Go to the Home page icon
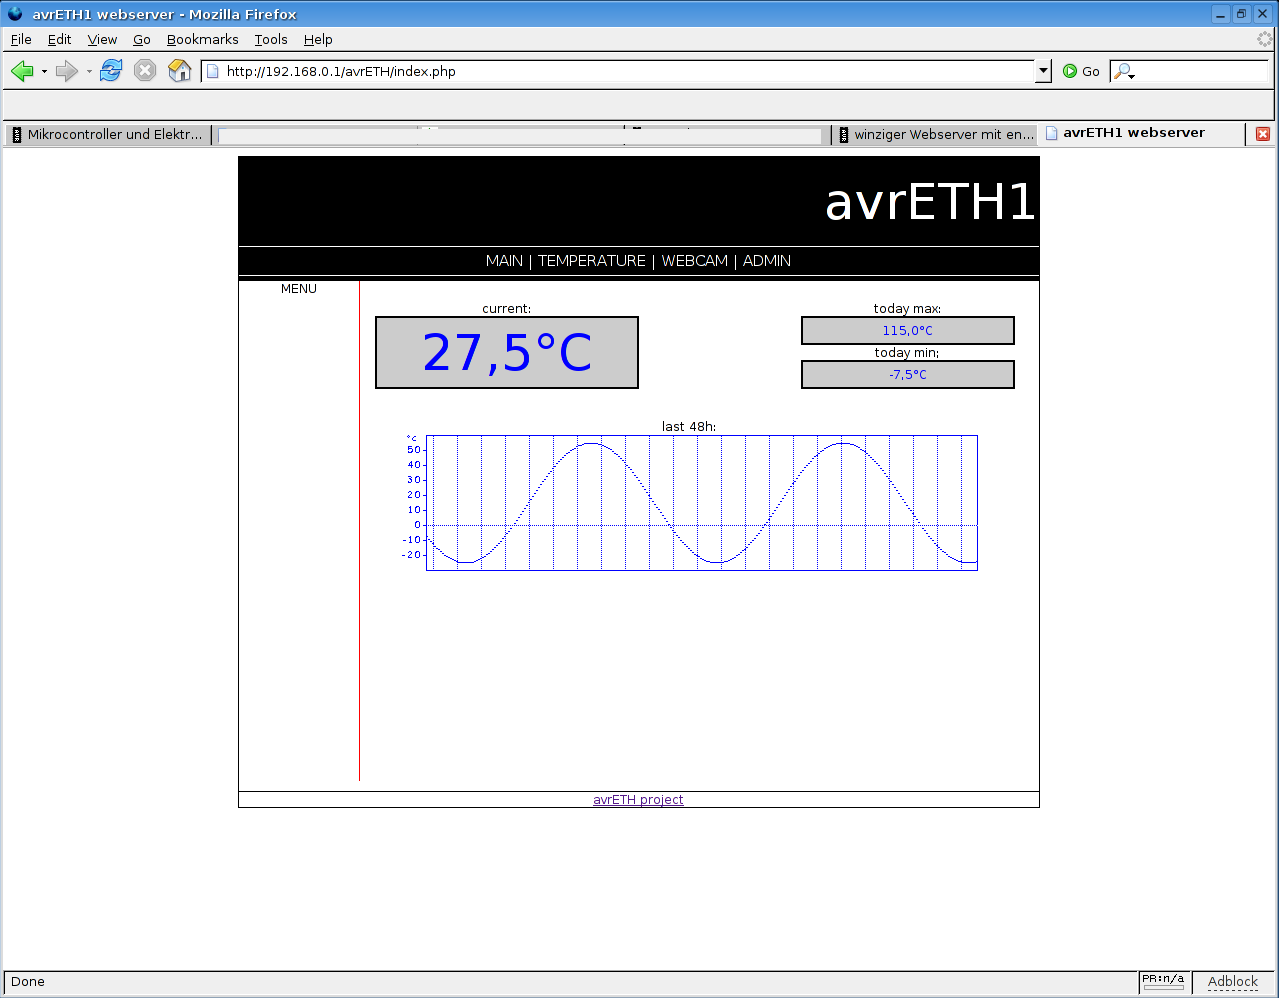This screenshot has height=998, width=1279. [x=180, y=71]
